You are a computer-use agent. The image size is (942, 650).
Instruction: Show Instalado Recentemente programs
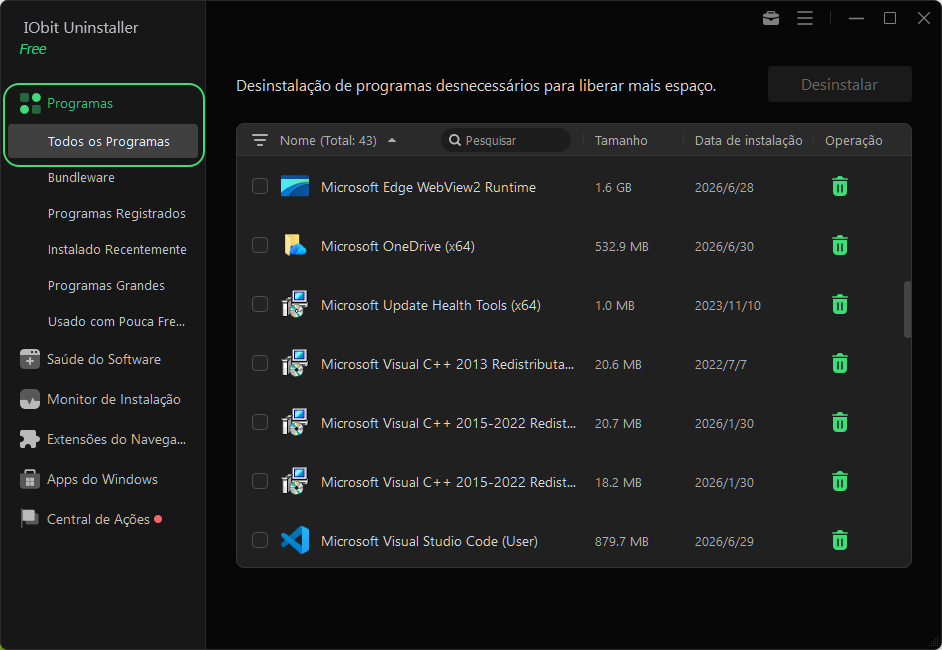[x=117, y=249]
